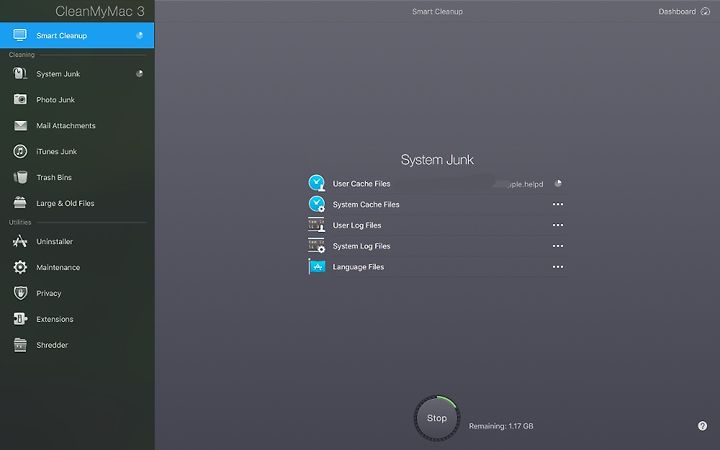Select Photo Junk in the sidebar

point(77,100)
